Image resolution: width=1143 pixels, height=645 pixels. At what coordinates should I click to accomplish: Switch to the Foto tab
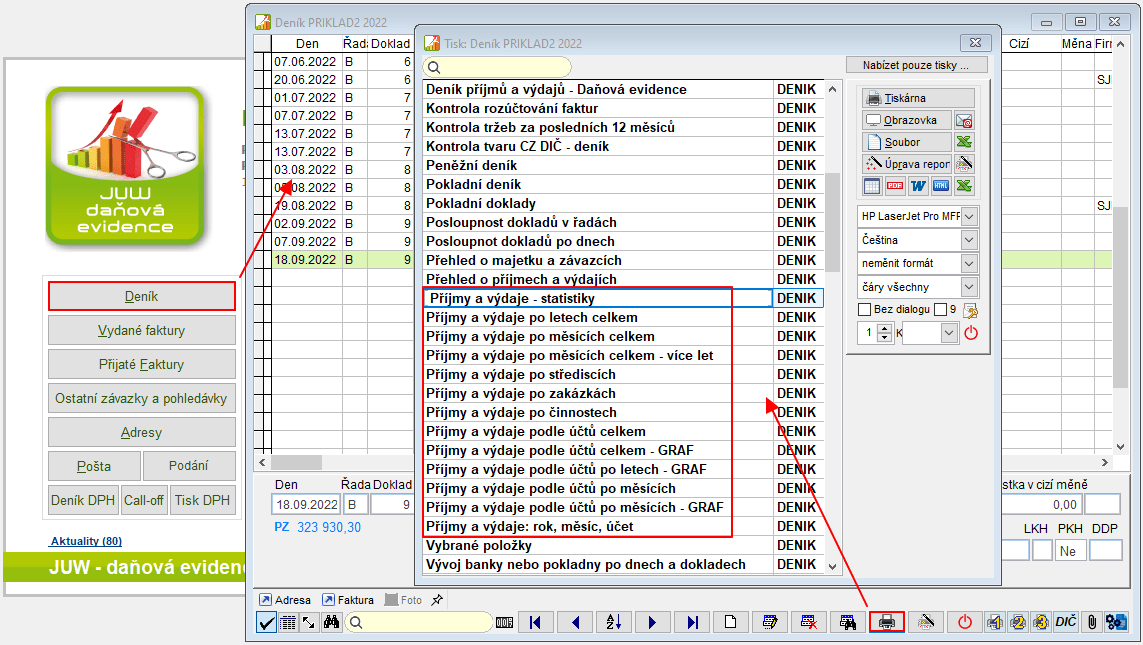pos(404,600)
